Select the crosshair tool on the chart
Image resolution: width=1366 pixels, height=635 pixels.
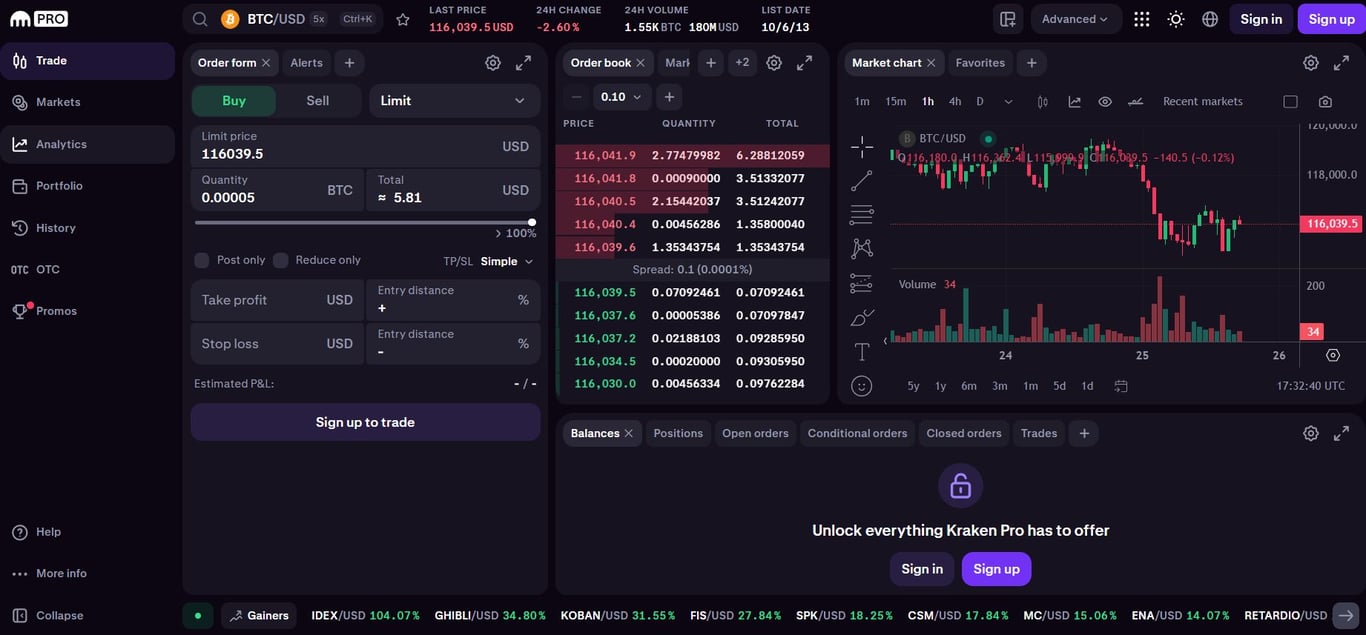[x=861, y=146]
